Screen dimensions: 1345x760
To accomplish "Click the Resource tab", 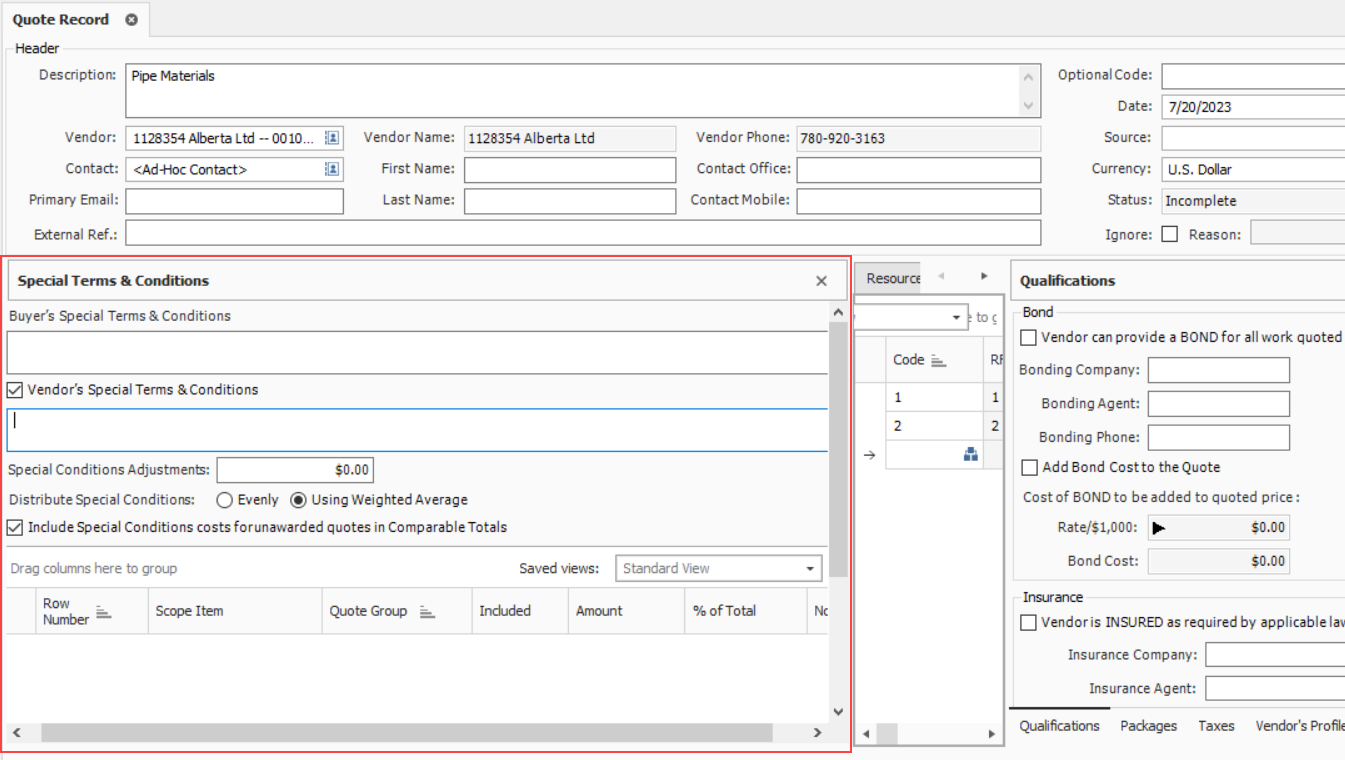I will pos(892,279).
